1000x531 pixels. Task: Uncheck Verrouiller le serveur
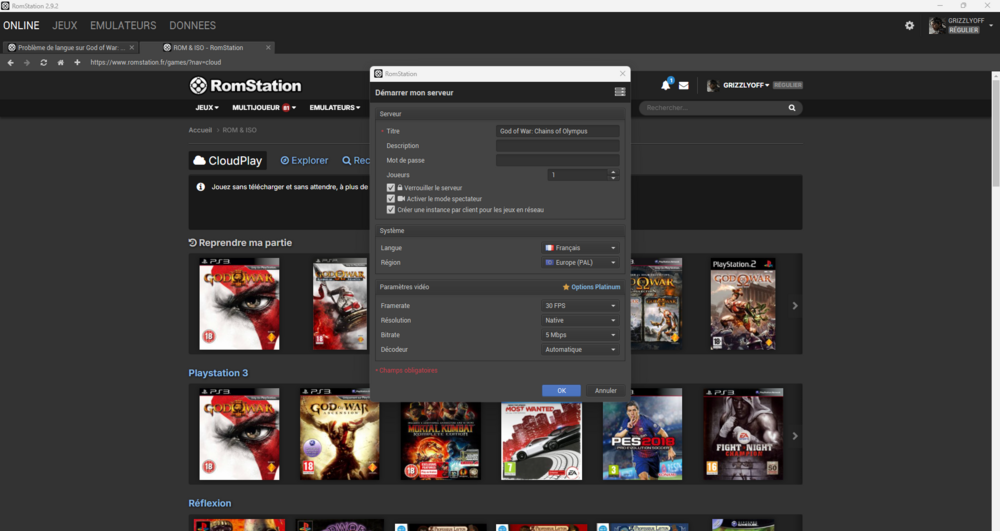[x=391, y=188]
